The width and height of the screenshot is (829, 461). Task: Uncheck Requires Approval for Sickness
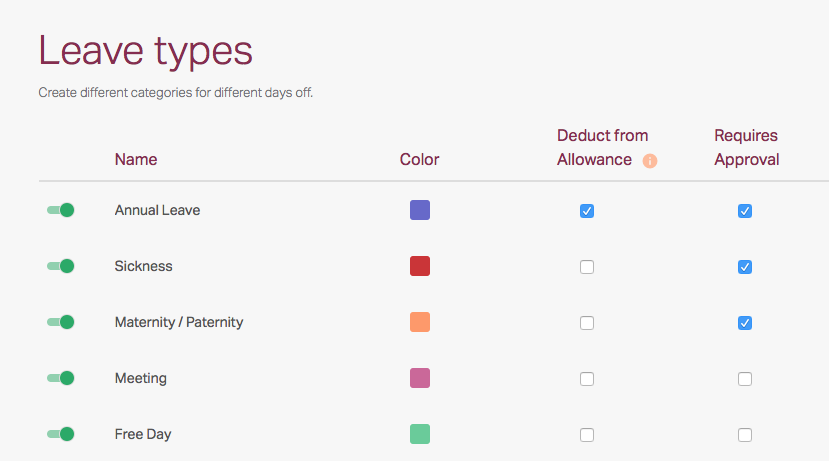(745, 267)
